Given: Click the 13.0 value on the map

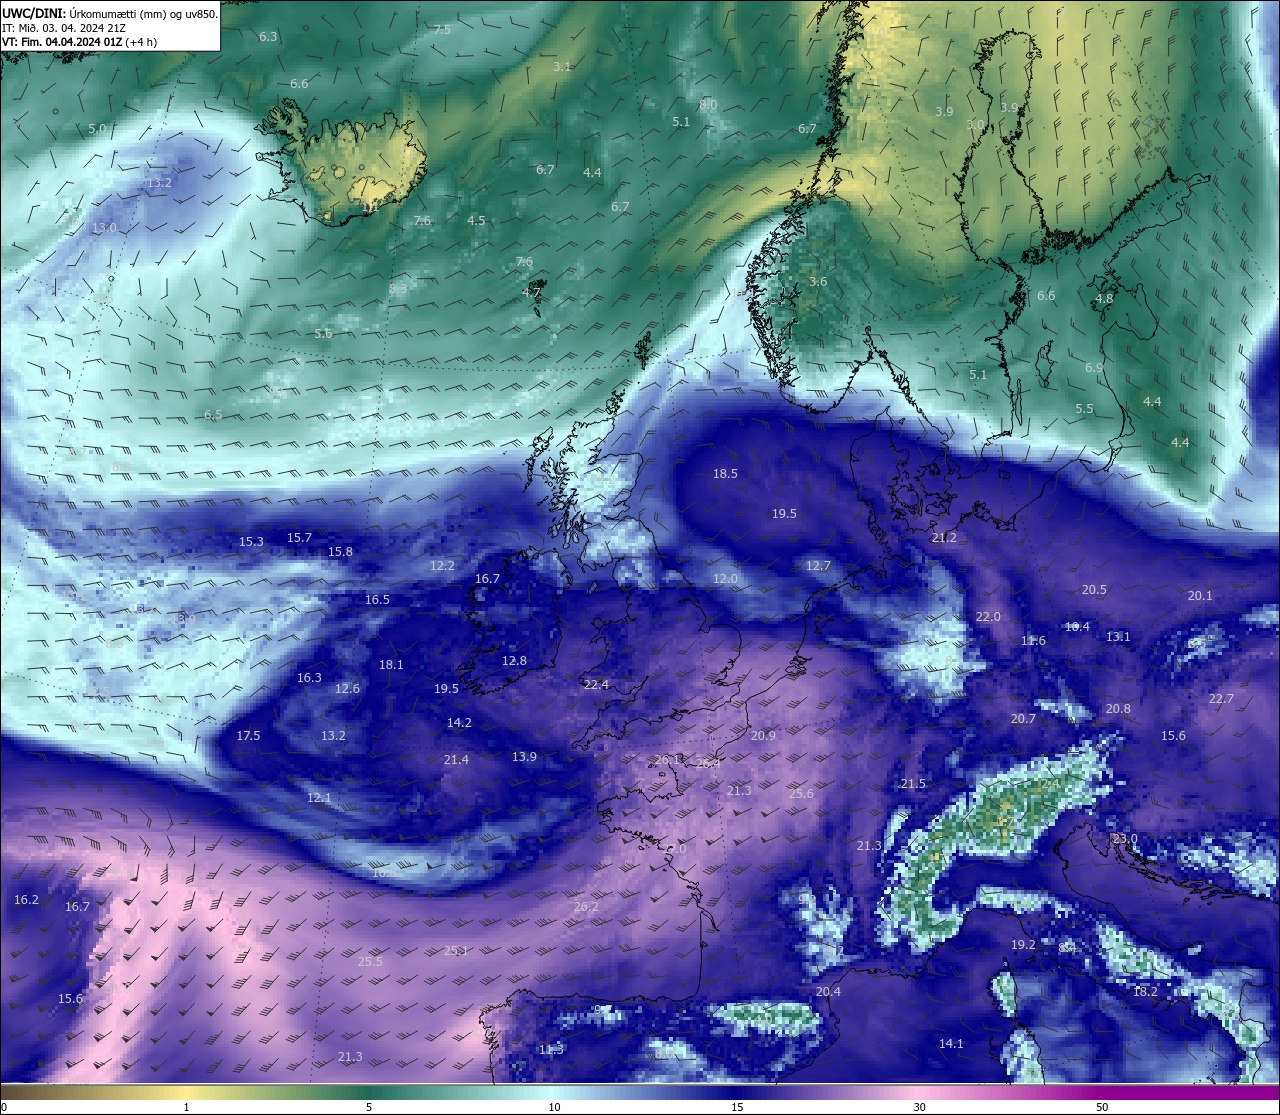Looking at the screenshot, I should pos(104,228).
